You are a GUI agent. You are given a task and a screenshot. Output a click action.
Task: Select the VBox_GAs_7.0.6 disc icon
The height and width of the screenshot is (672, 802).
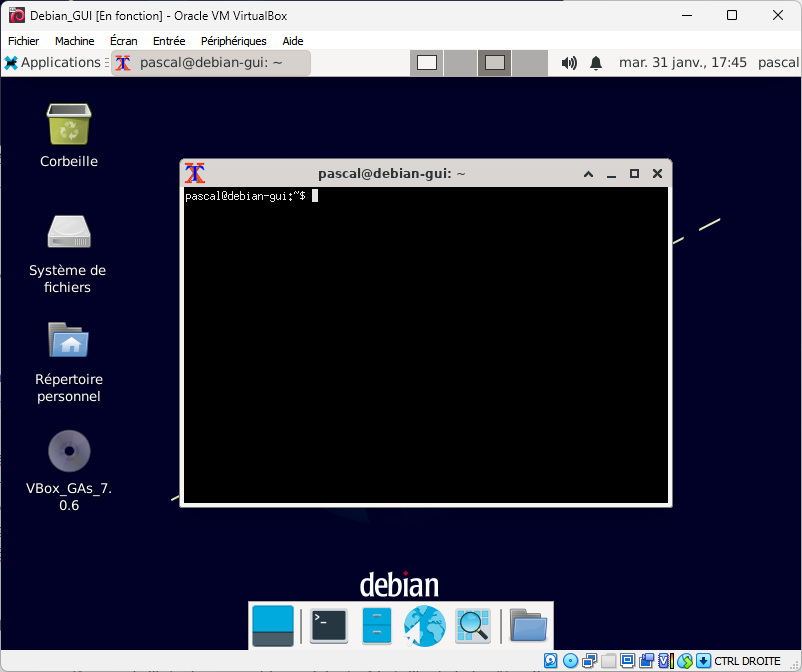coord(69,451)
